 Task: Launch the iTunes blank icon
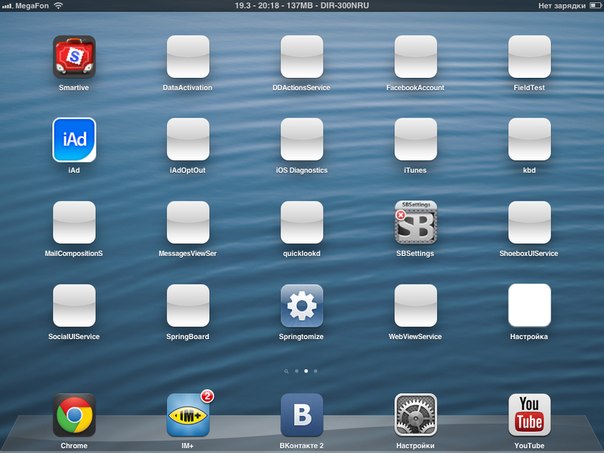pos(416,139)
